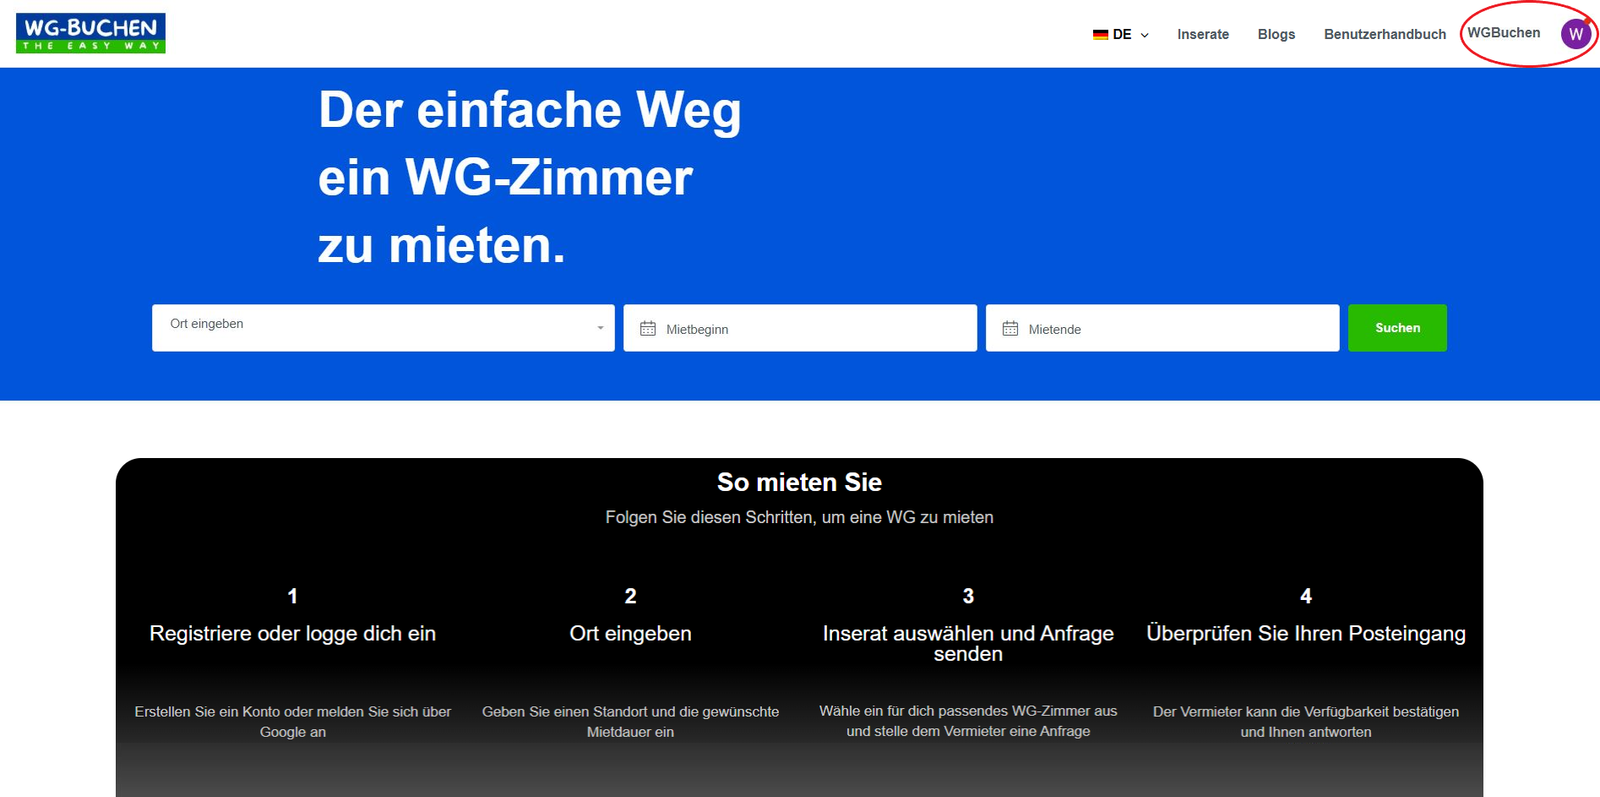1600x797 pixels.
Task: Click step 'Registriere oder logge dich ein'
Action: 293,633
